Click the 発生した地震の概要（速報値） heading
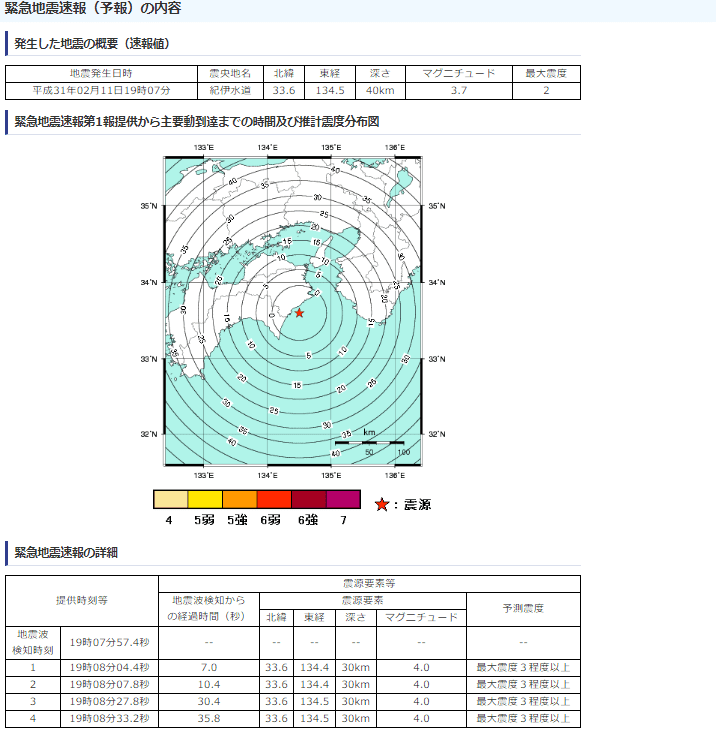 [92, 44]
